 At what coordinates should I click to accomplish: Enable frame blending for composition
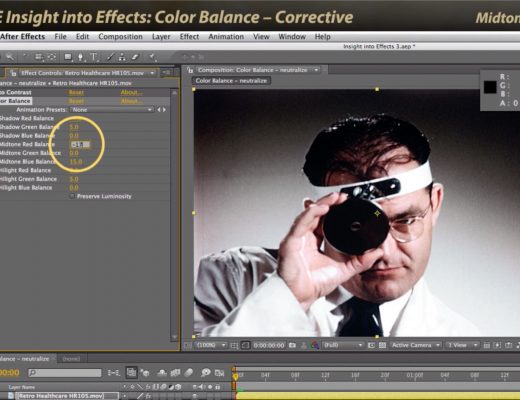click(x=175, y=373)
